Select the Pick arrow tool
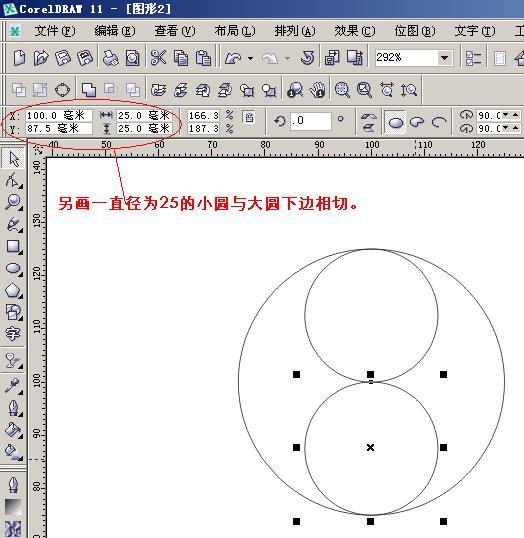This screenshot has height=538, width=524. click(x=13, y=159)
